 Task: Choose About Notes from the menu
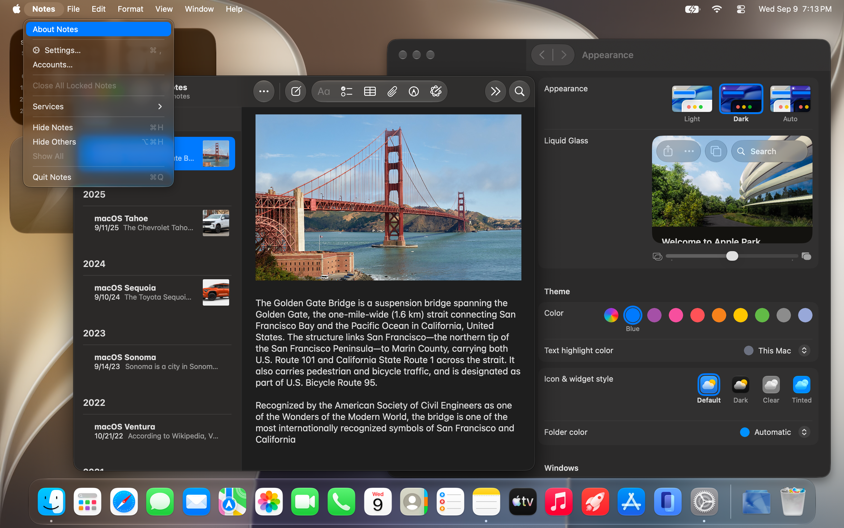(99, 29)
